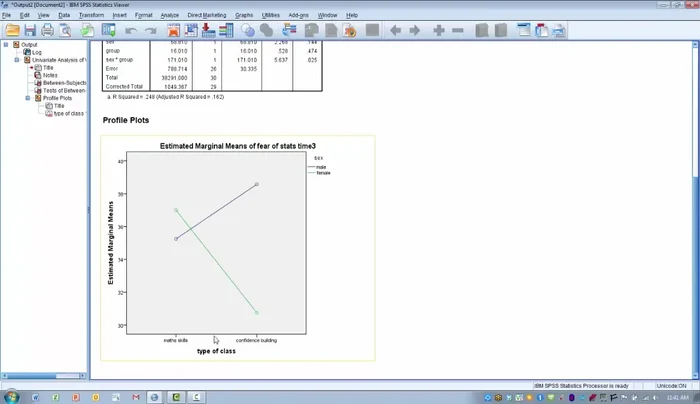This screenshot has height=404, width=700.
Task: Open the Direct Marketing menu
Action: click(207, 15)
